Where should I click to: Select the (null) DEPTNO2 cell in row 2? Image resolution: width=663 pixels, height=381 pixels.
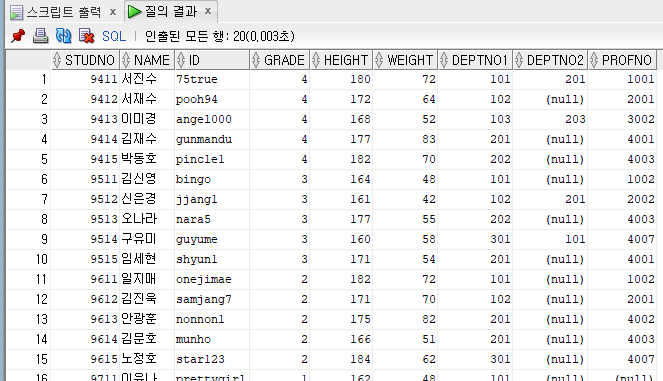[550, 99]
